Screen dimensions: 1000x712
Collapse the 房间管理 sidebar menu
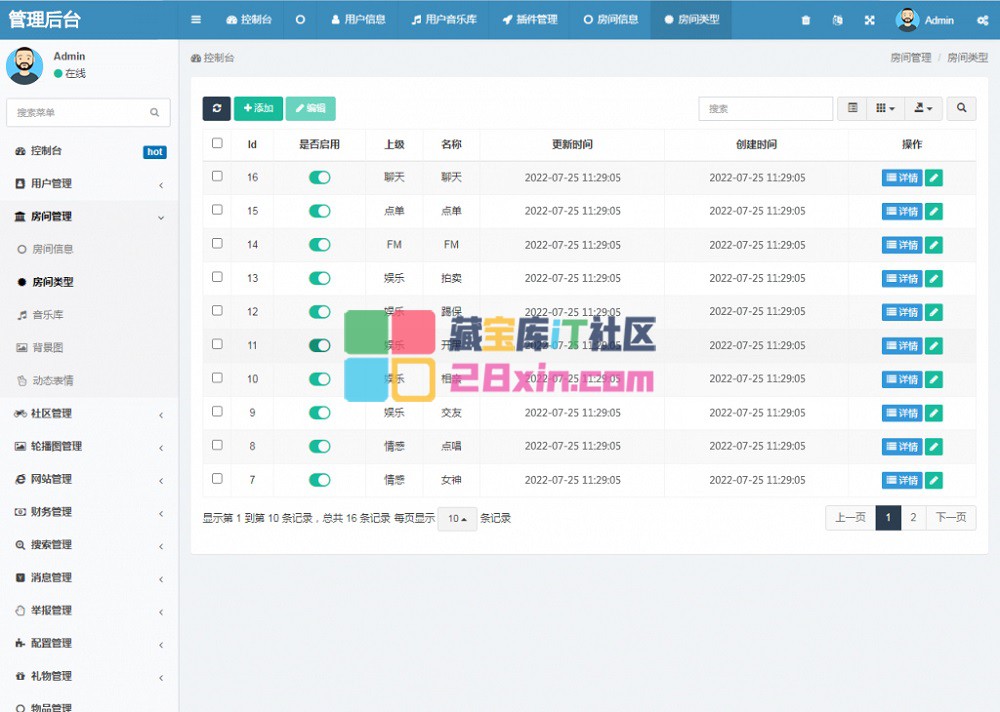[x=88, y=217]
